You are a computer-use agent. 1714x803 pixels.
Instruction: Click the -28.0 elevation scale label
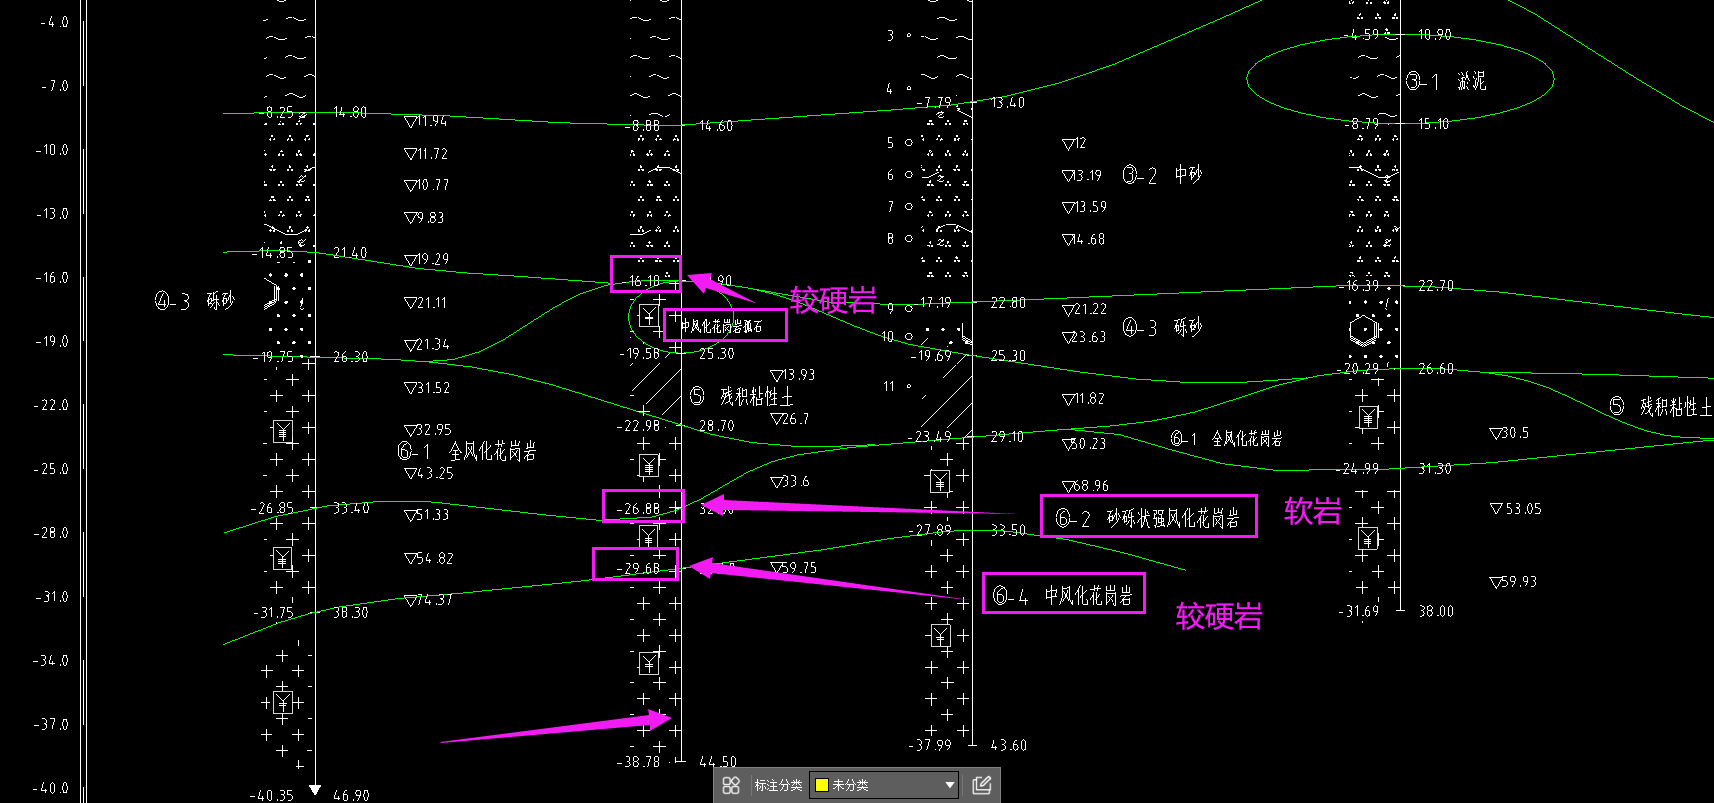[x=52, y=533]
